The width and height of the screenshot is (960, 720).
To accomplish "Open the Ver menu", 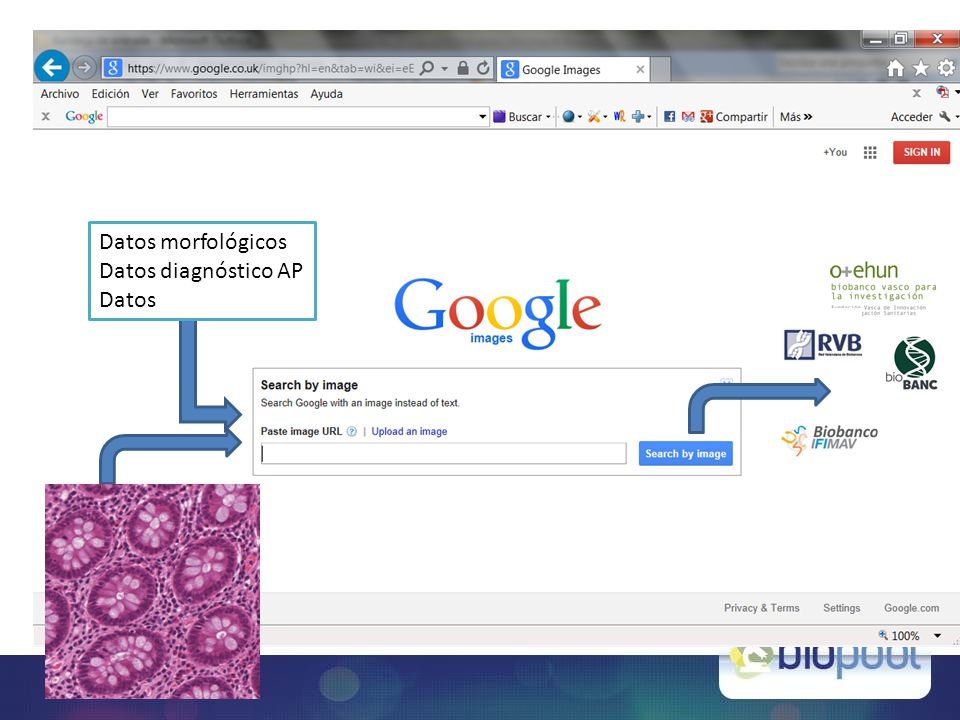I will 150,94.
